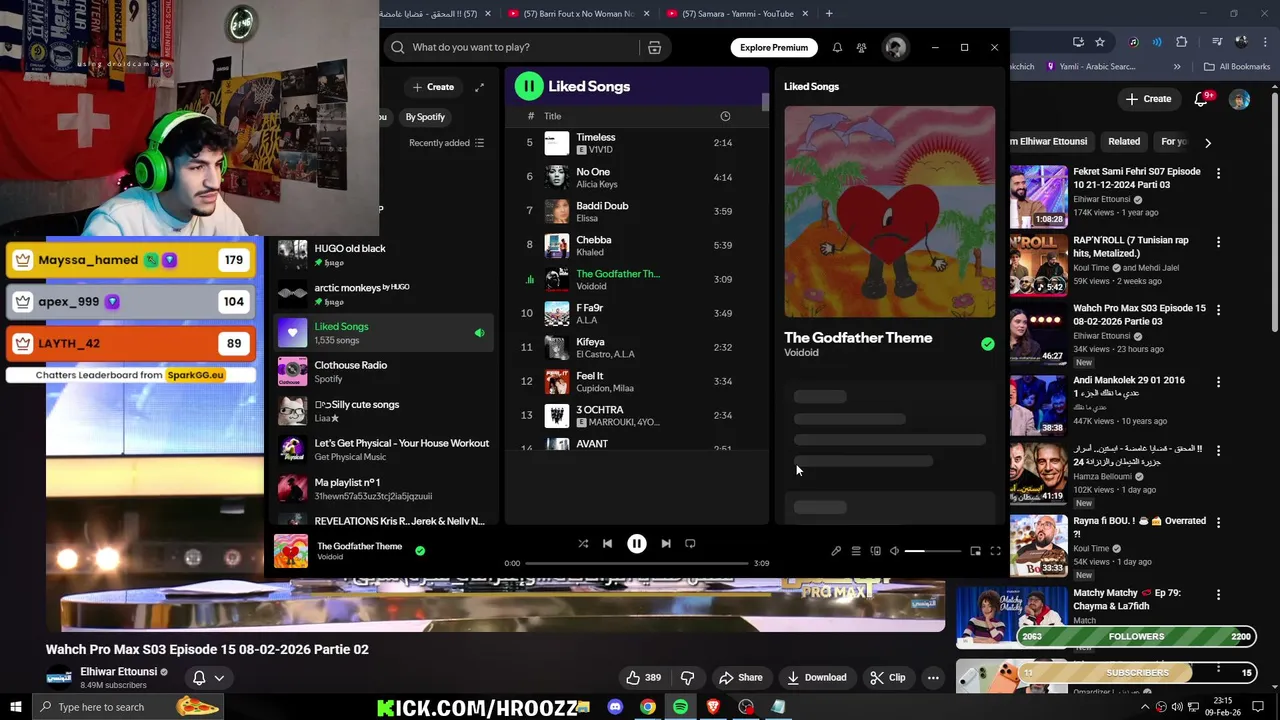This screenshot has height=720, width=1280.
Task: Click the Spotify song progress bar
Action: point(637,563)
